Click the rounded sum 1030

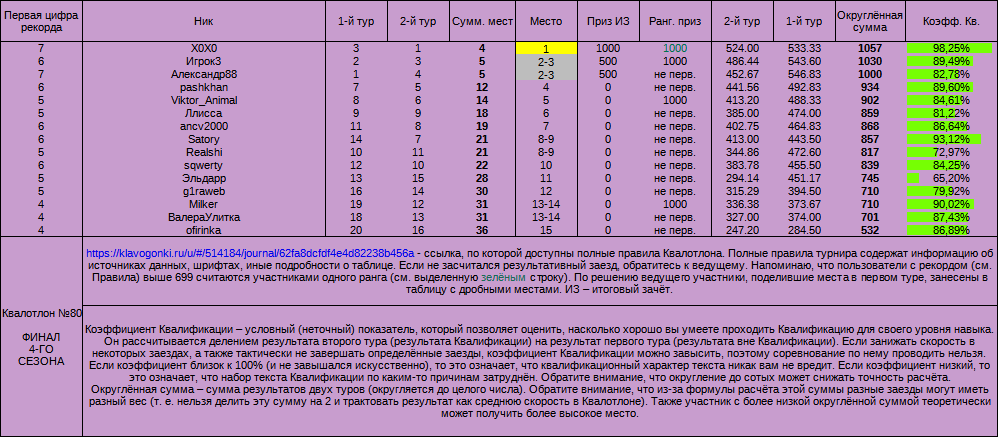point(869,61)
